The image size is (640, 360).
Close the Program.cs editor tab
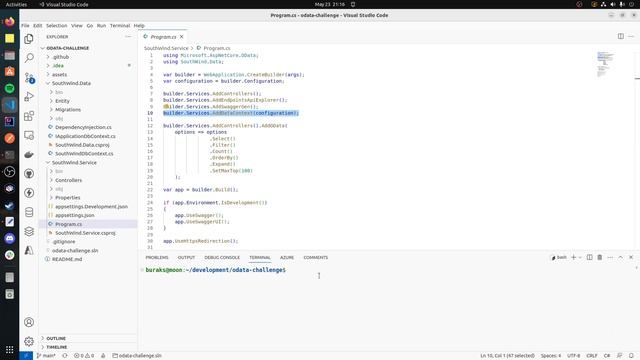(x=182, y=37)
